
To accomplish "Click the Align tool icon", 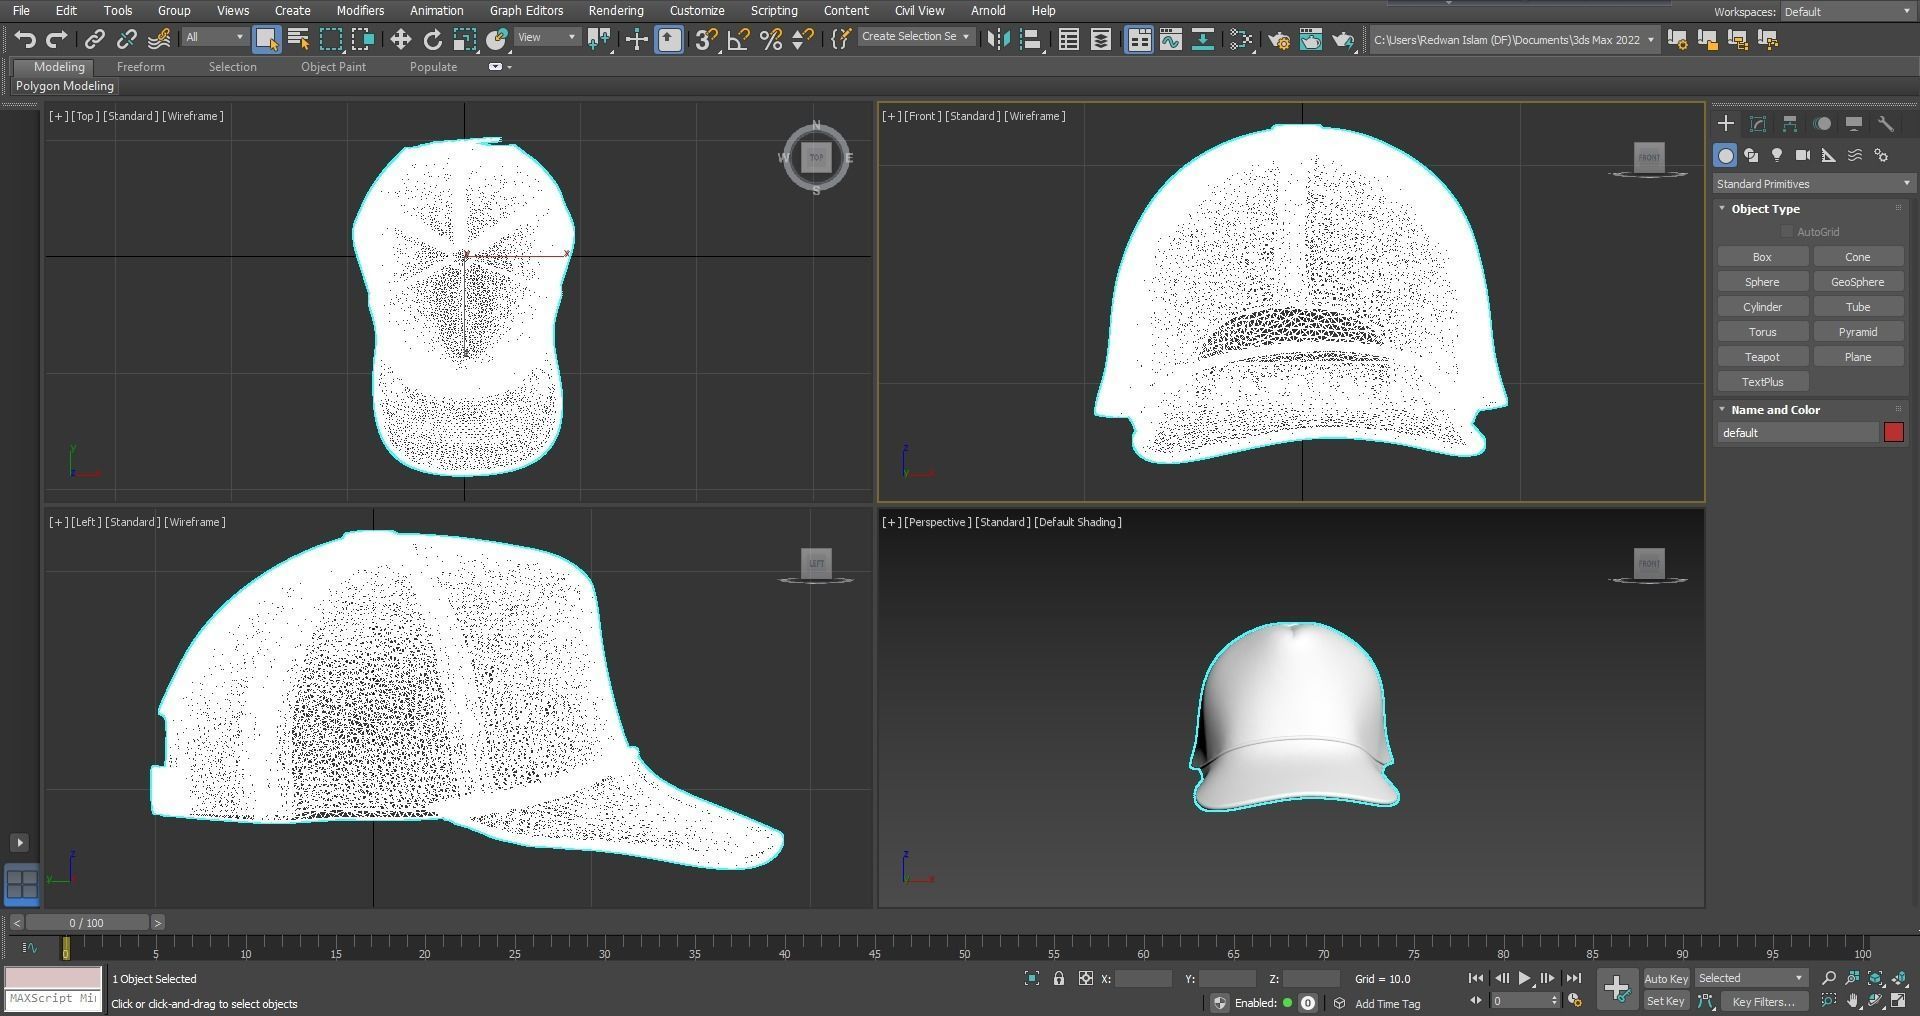I will click(x=1030, y=39).
